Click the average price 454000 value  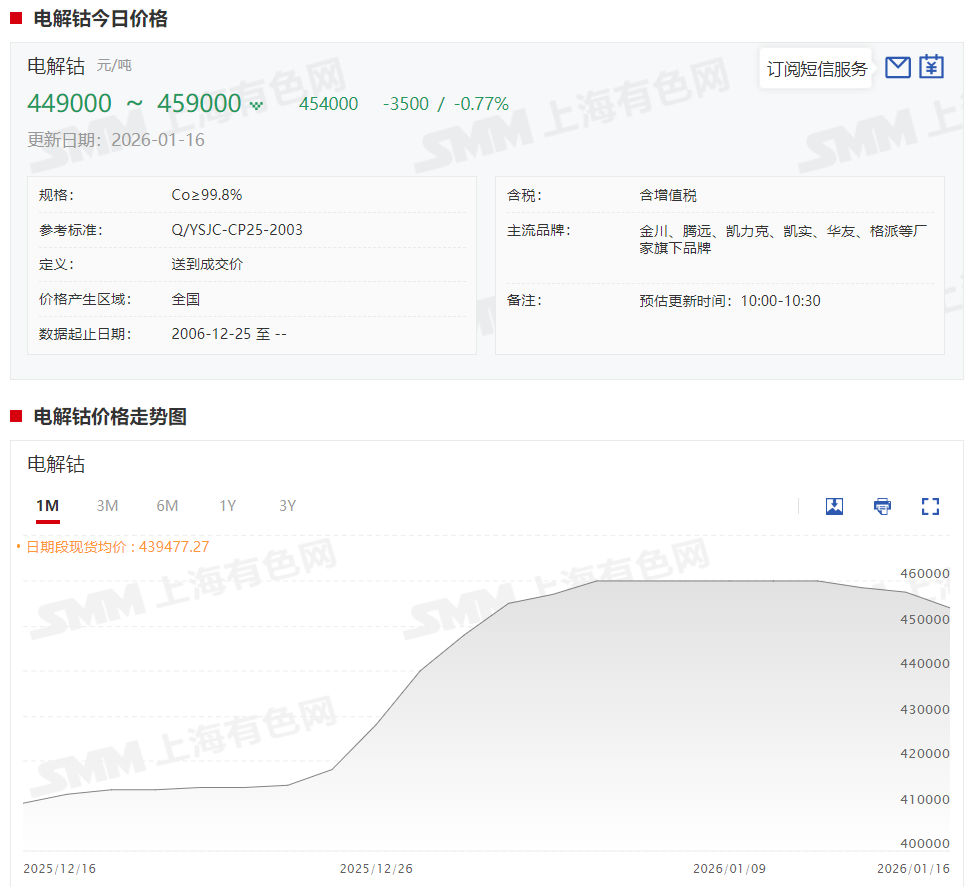[328, 104]
